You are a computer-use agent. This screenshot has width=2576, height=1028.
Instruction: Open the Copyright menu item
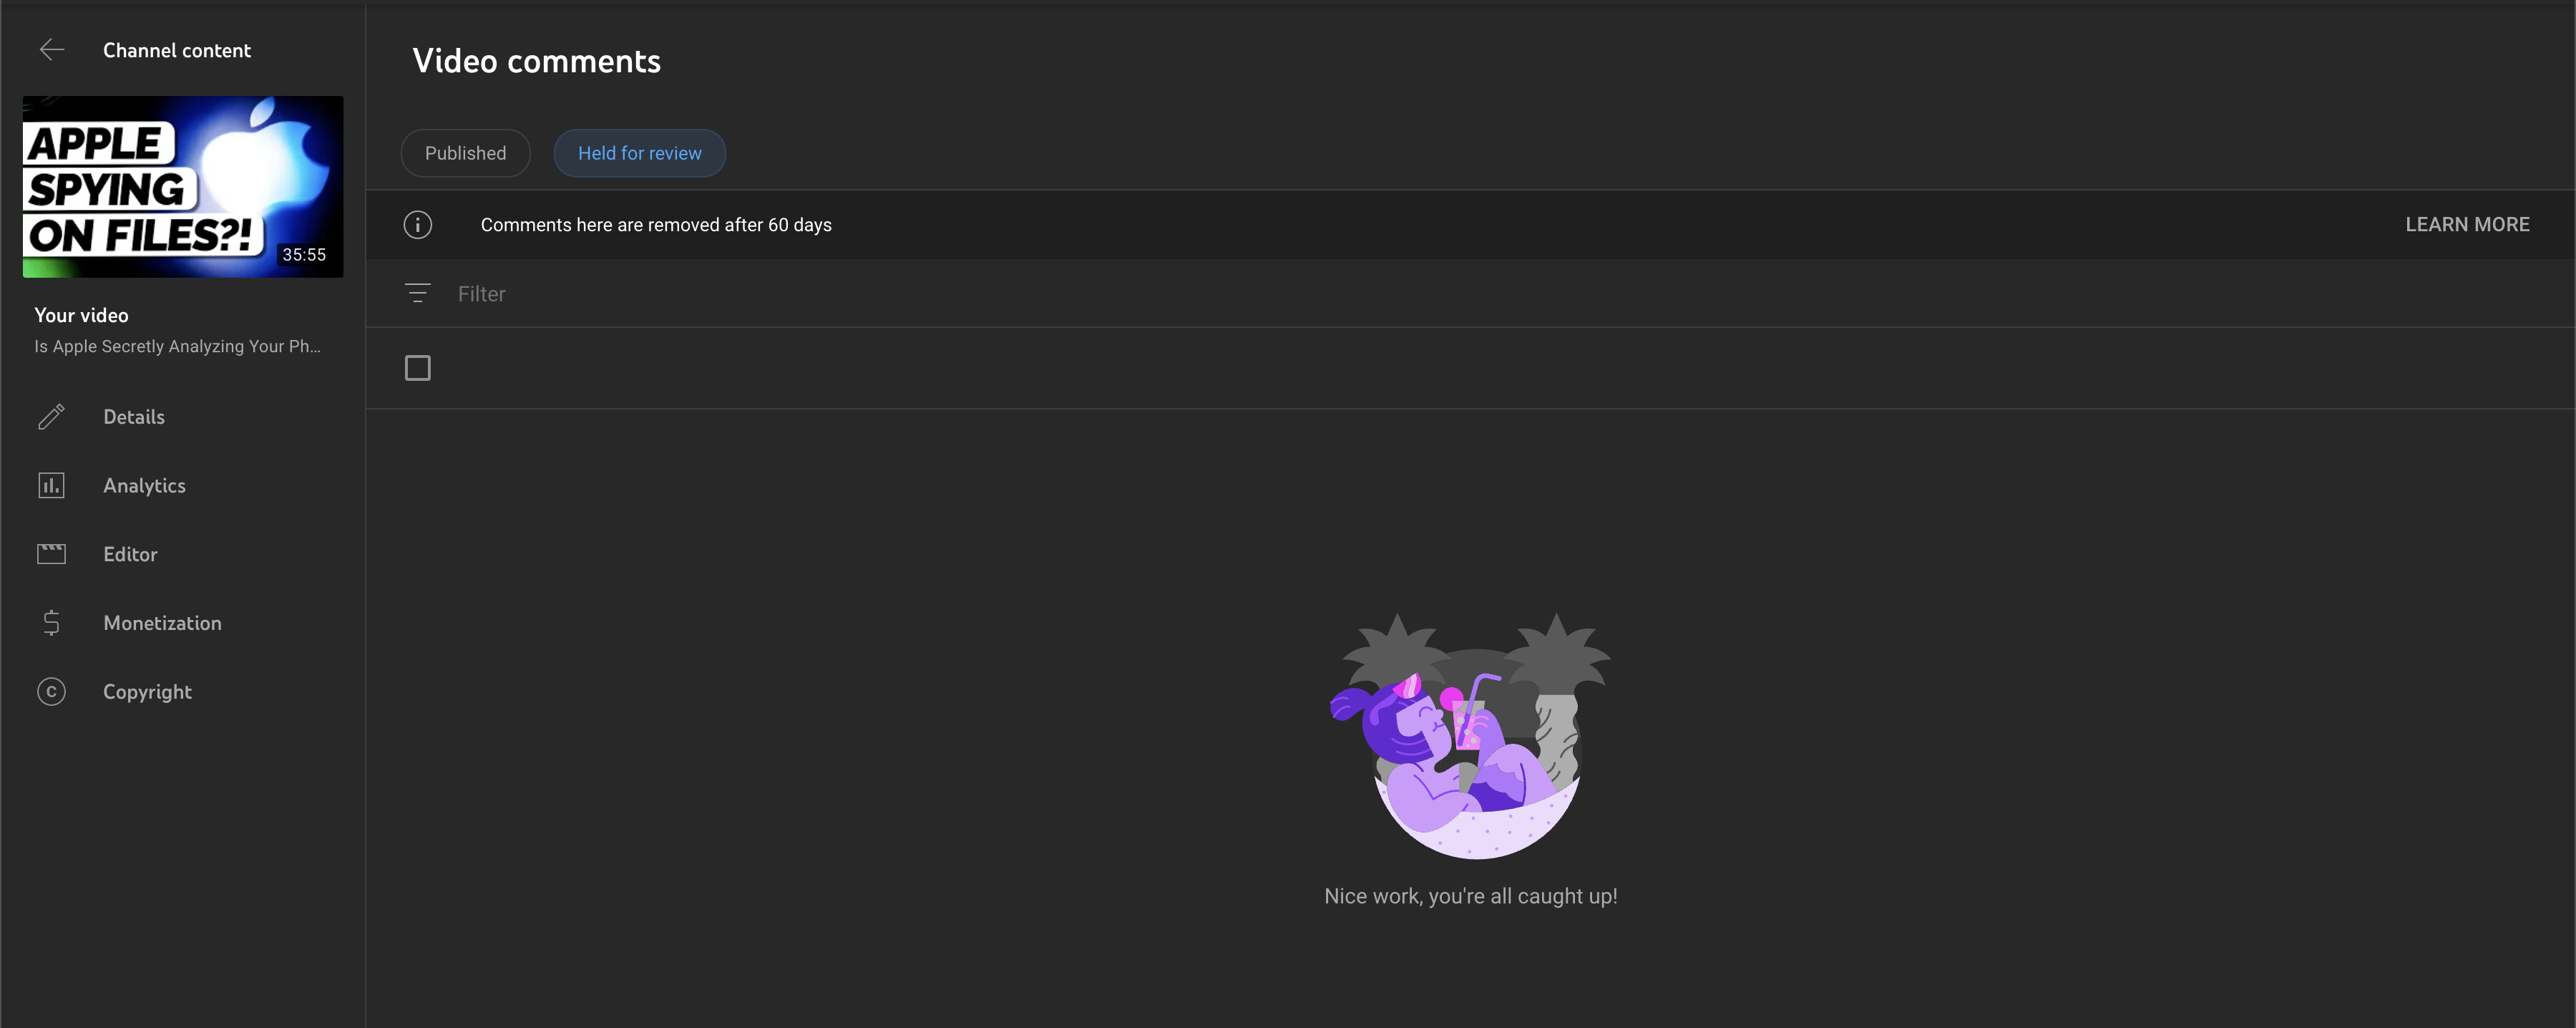coord(147,692)
